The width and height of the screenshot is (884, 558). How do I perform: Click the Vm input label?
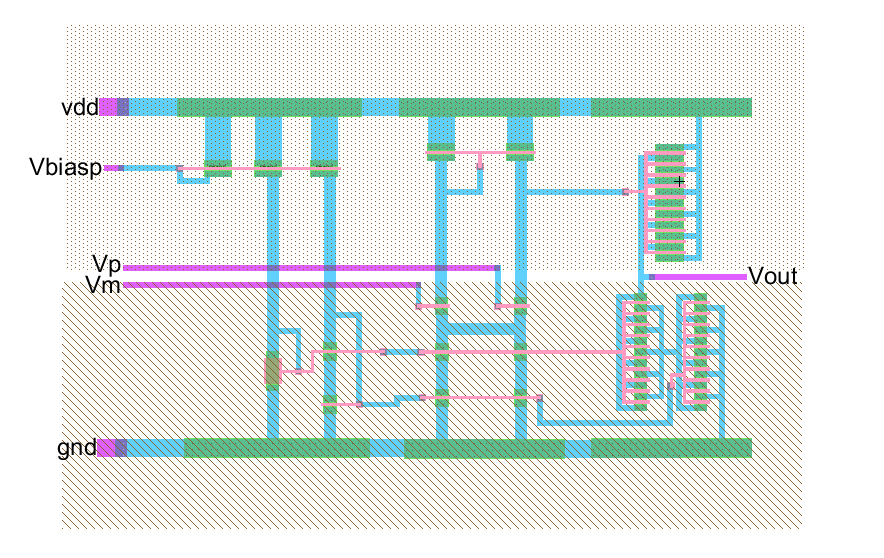coord(103,285)
